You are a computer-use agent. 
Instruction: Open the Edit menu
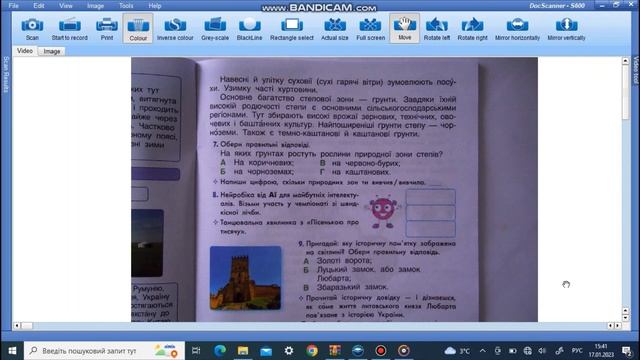(x=39, y=6)
